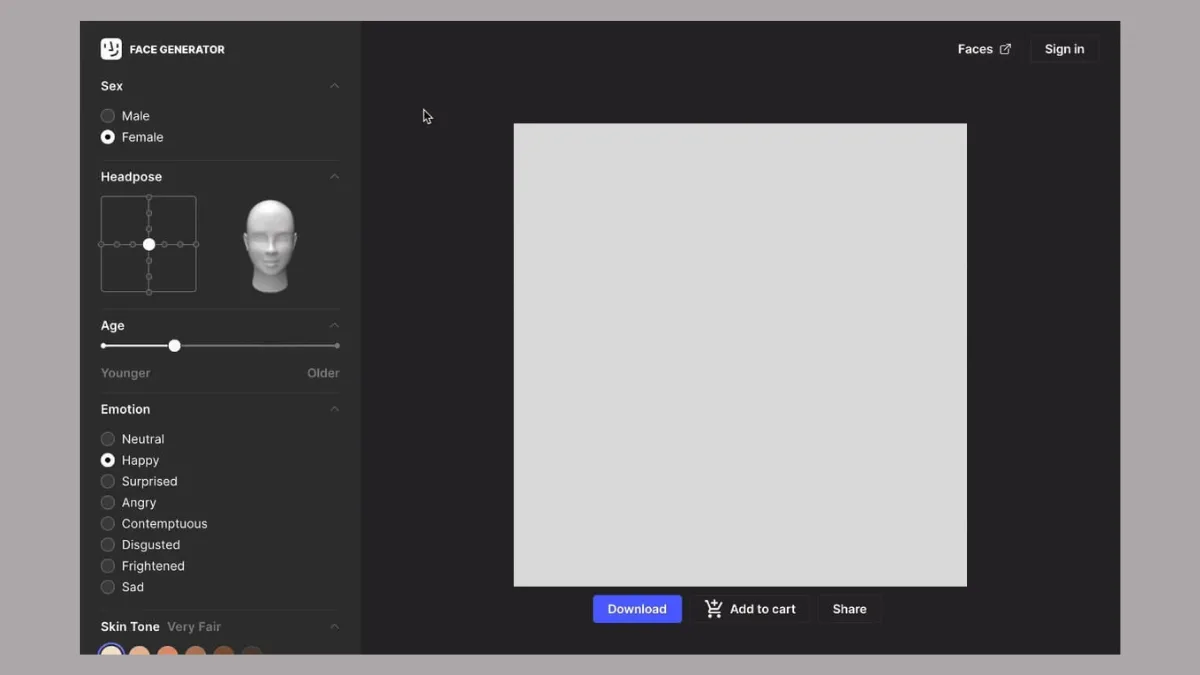
Task: Click the shopping cart icon on Add to cart
Action: [713, 608]
